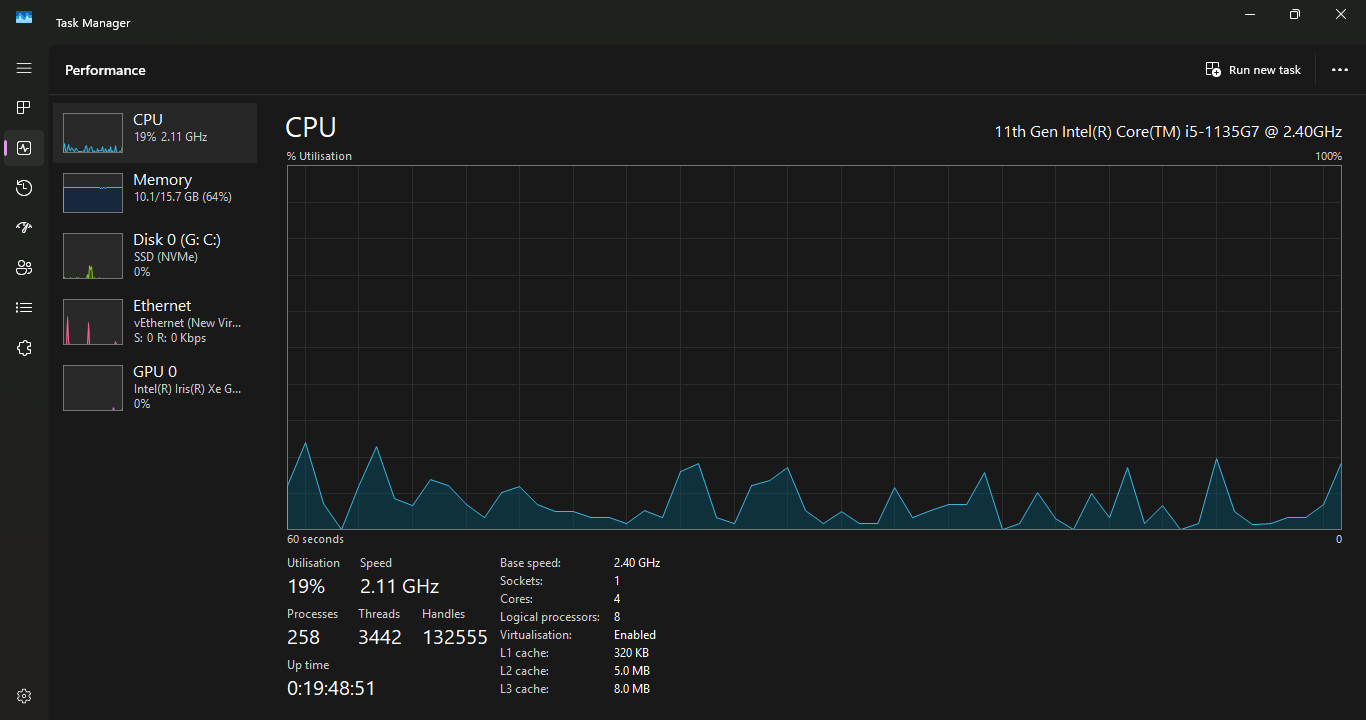The width and height of the screenshot is (1366, 720).
Task: Open the hamburger navigation menu
Action: (24, 68)
